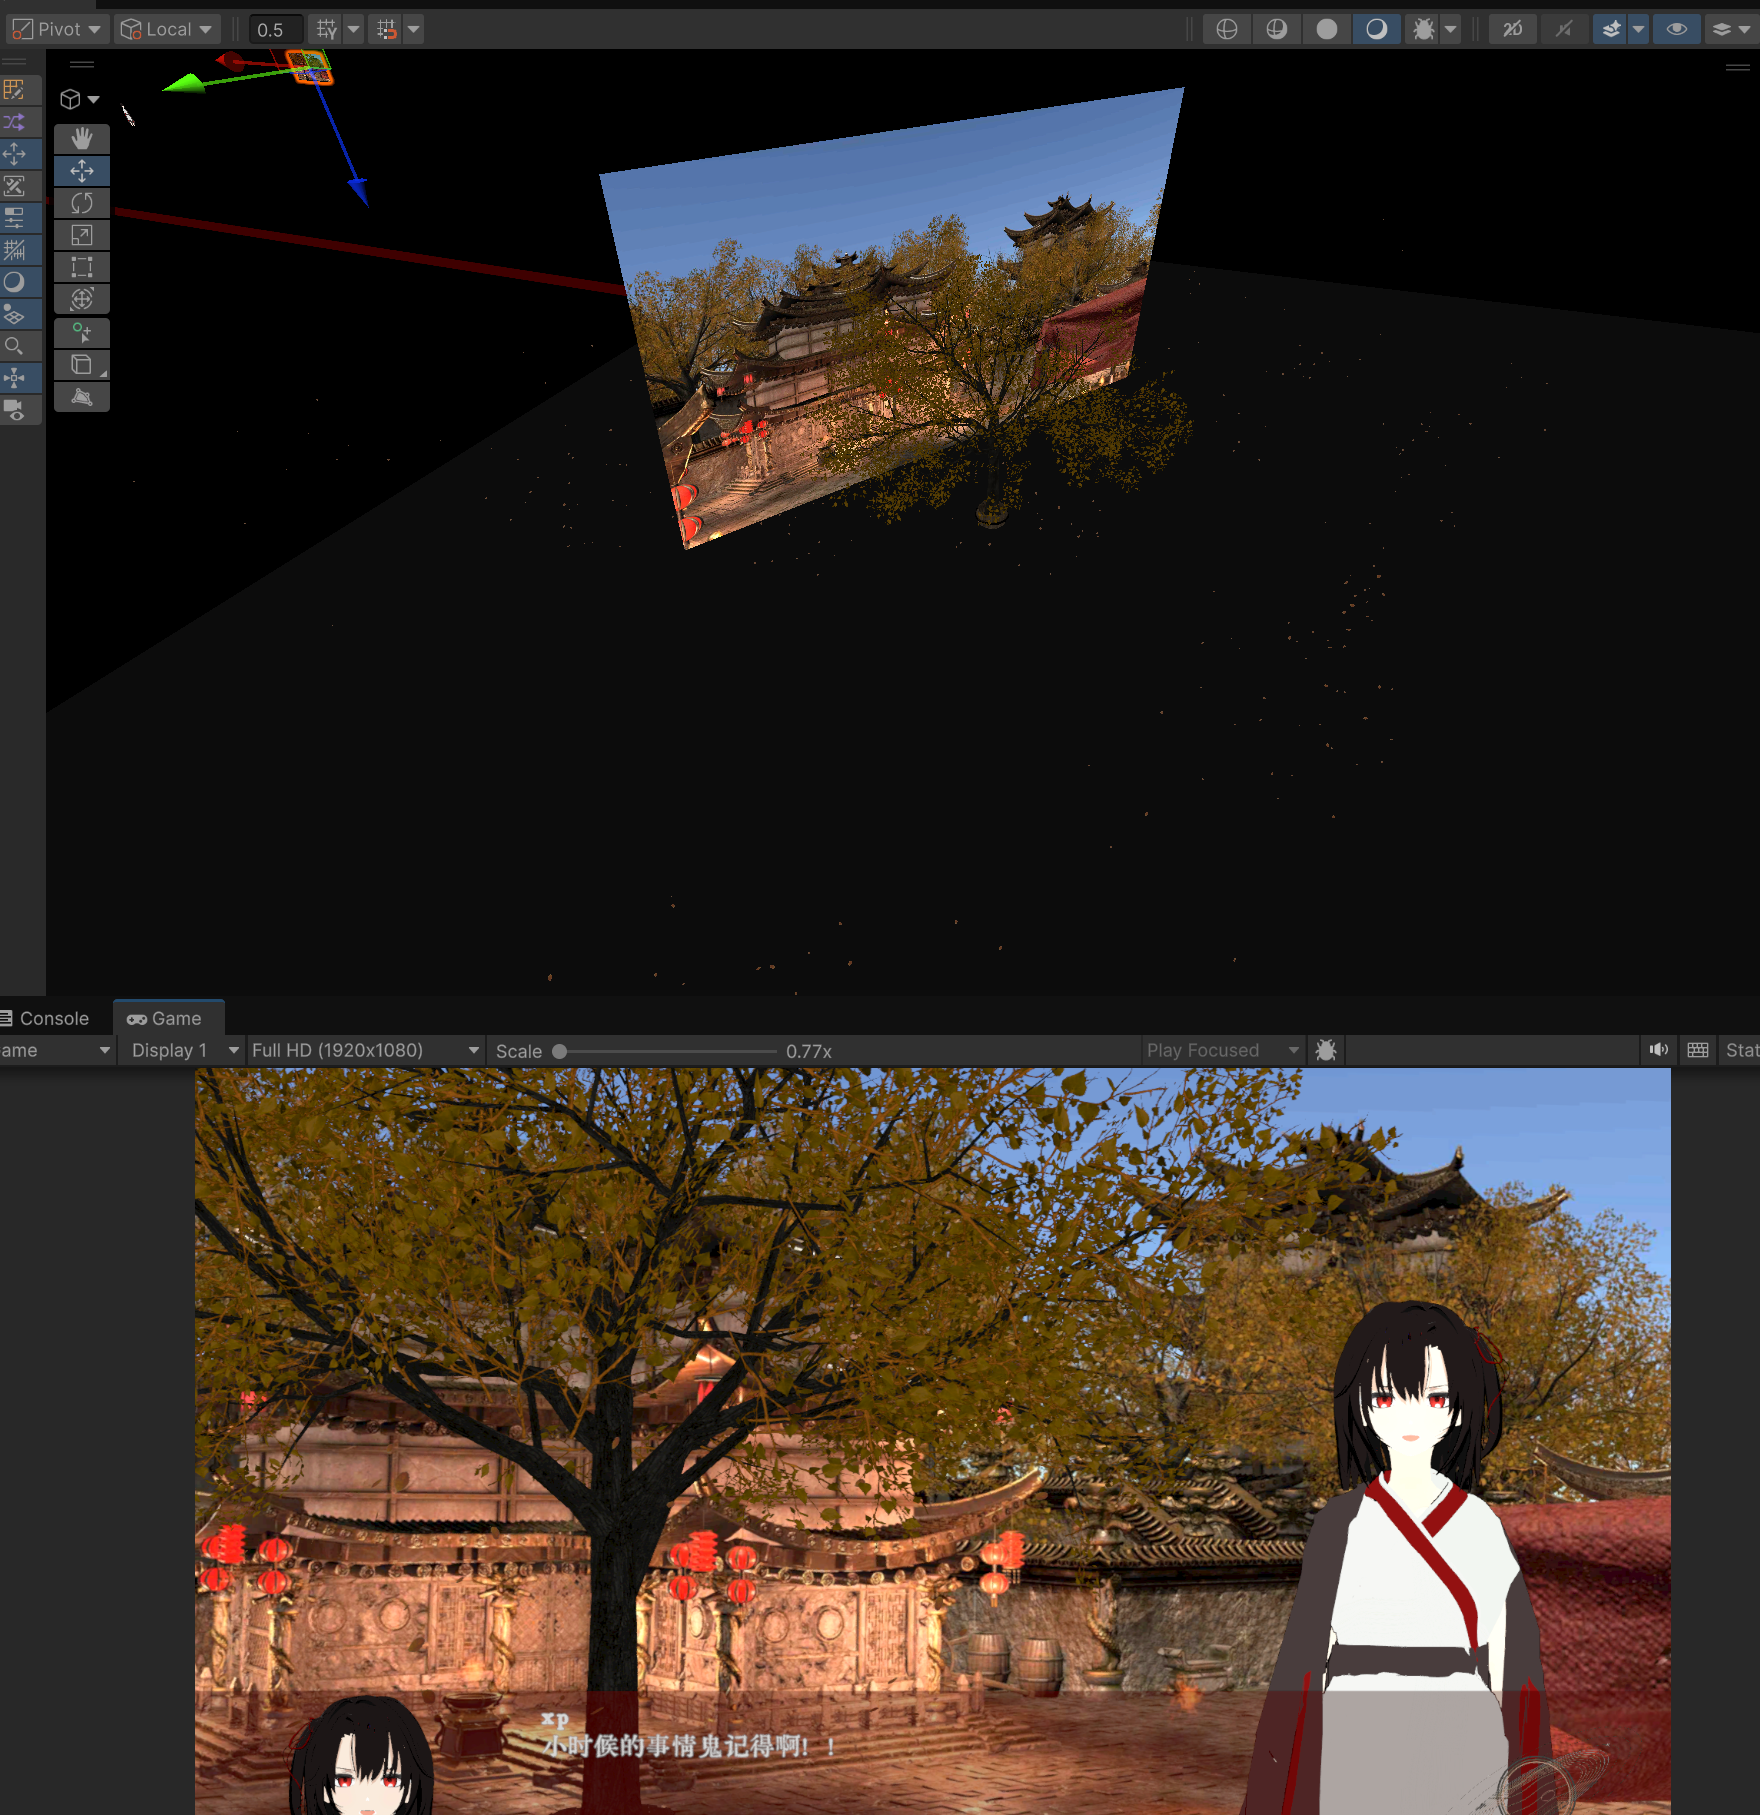Open the custom editor tools button

click(82, 333)
